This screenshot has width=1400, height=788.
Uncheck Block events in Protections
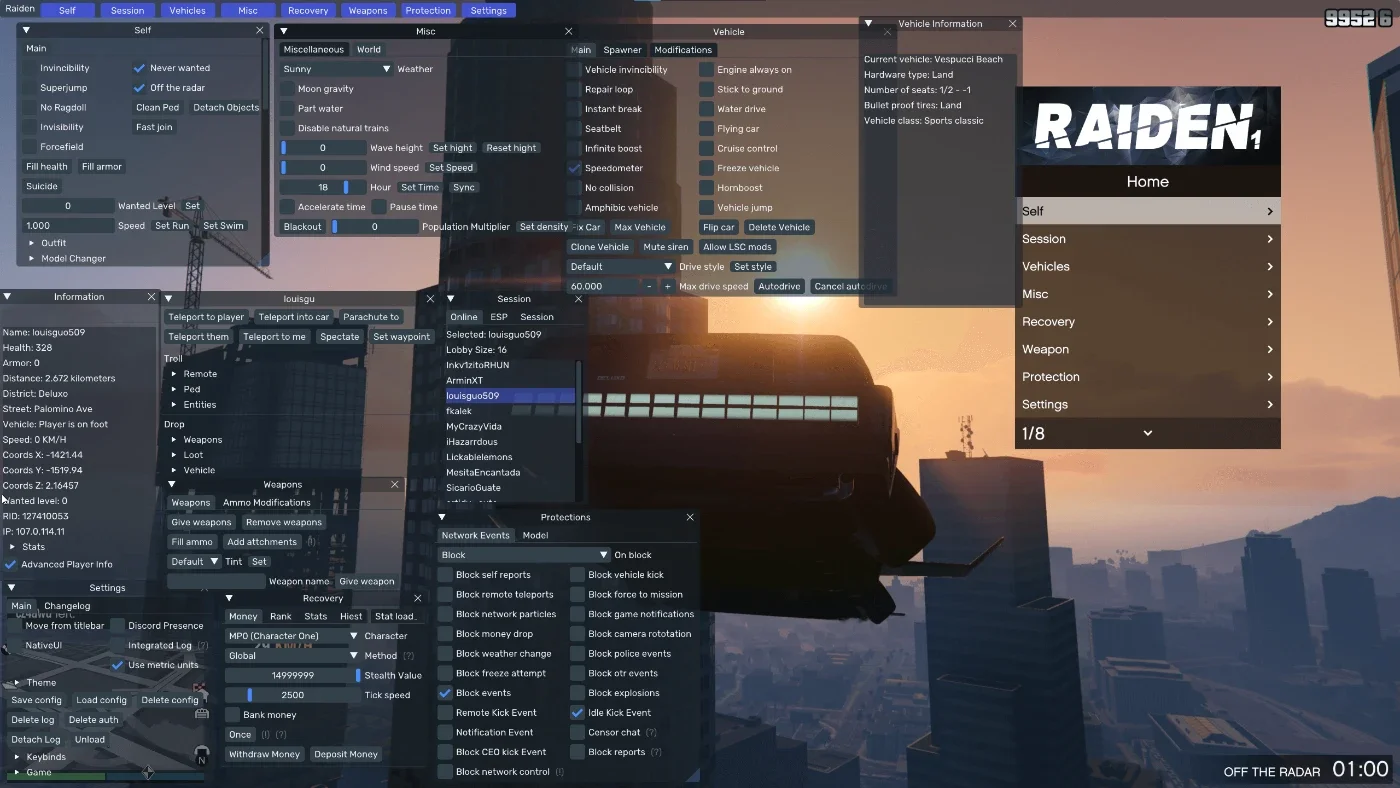[x=445, y=693]
